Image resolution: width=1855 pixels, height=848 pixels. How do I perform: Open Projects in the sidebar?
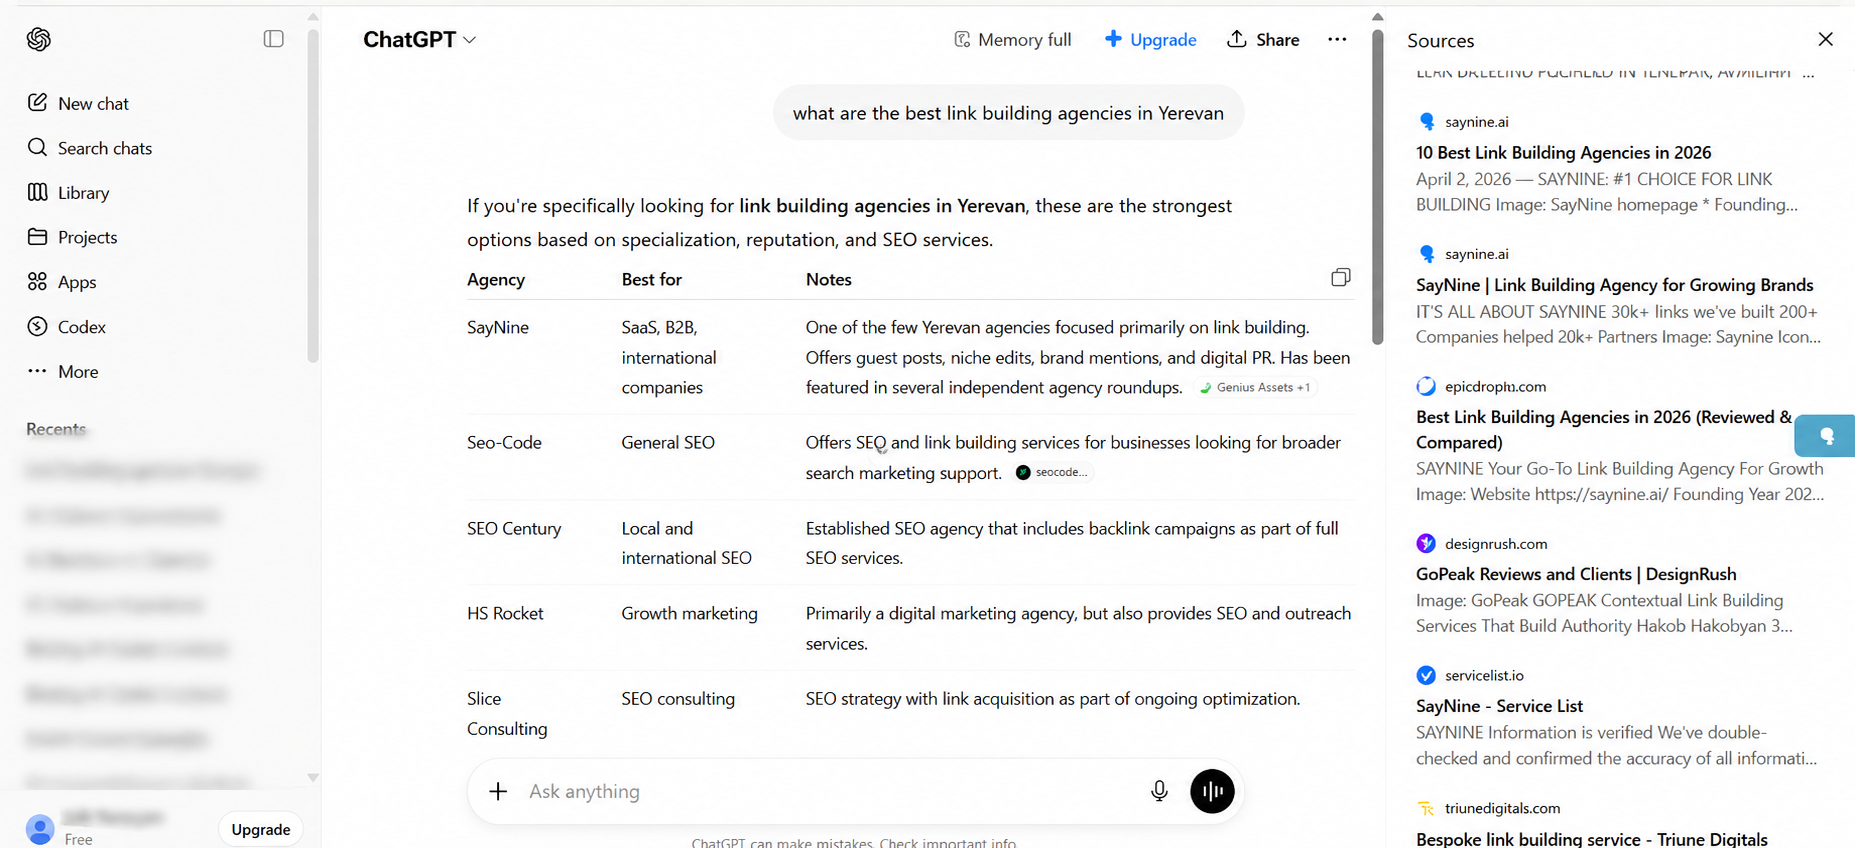[72, 237]
